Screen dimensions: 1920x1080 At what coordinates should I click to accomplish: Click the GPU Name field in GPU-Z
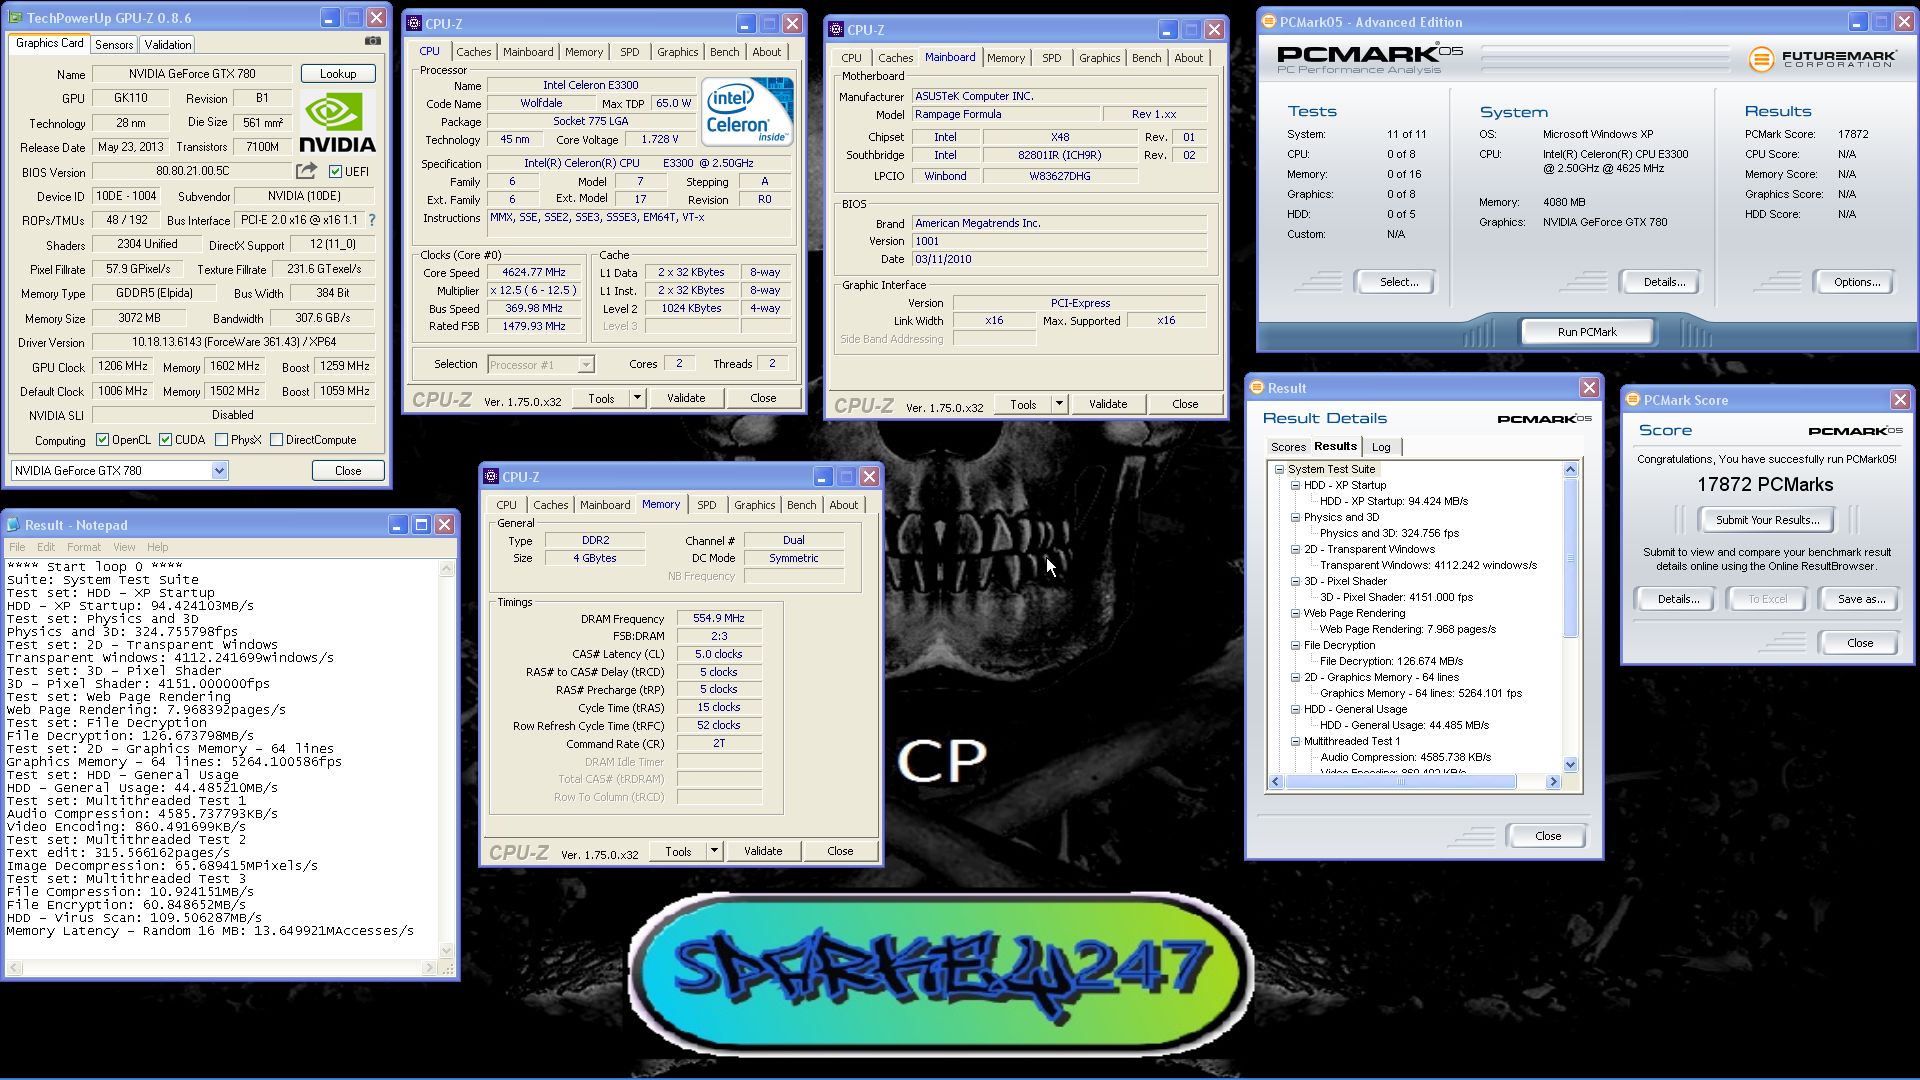[x=192, y=74]
